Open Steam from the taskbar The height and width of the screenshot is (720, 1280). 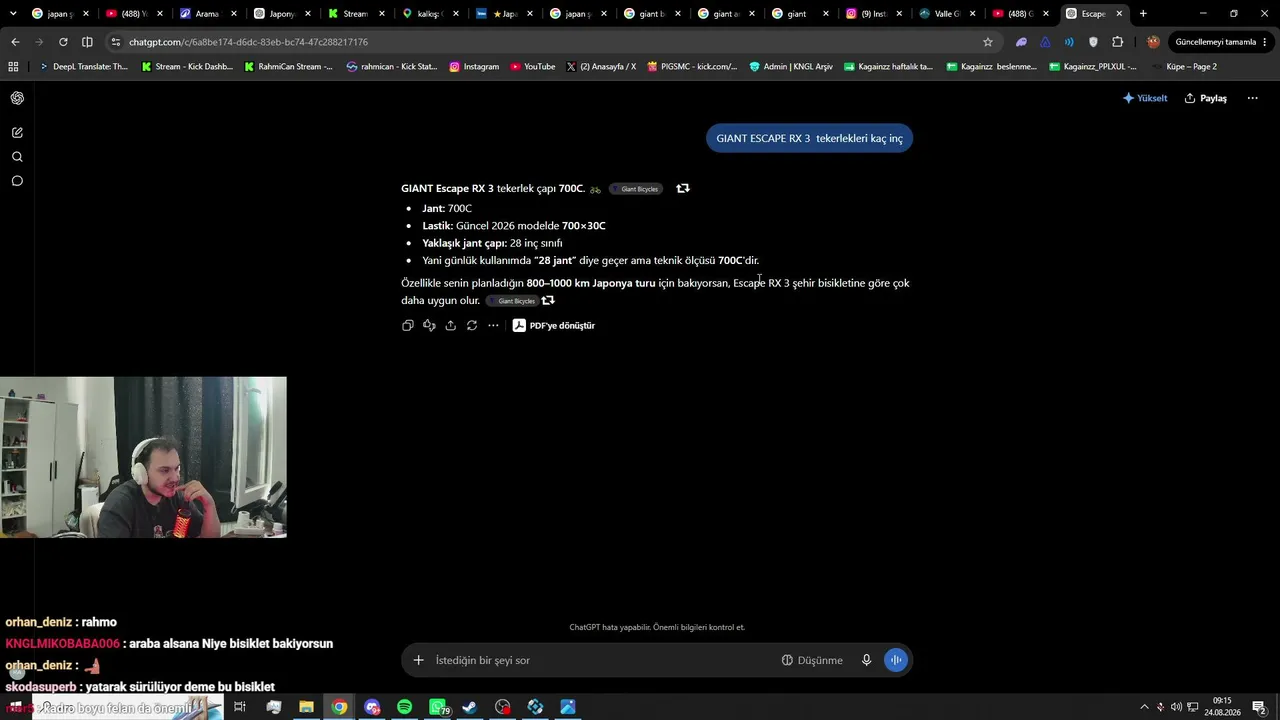pyautogui.click(x=469, y=707)
